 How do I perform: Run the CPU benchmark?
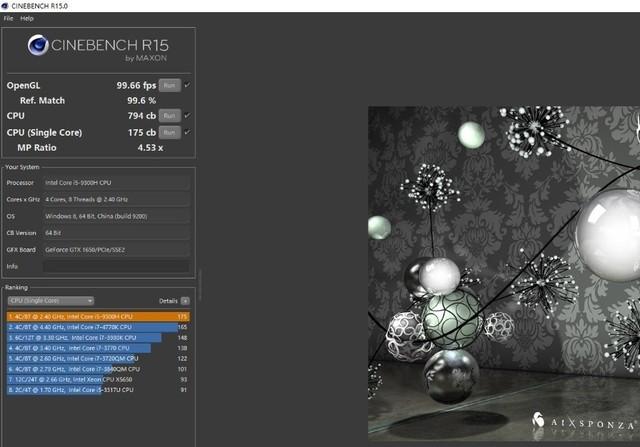[x=169, y=116]
